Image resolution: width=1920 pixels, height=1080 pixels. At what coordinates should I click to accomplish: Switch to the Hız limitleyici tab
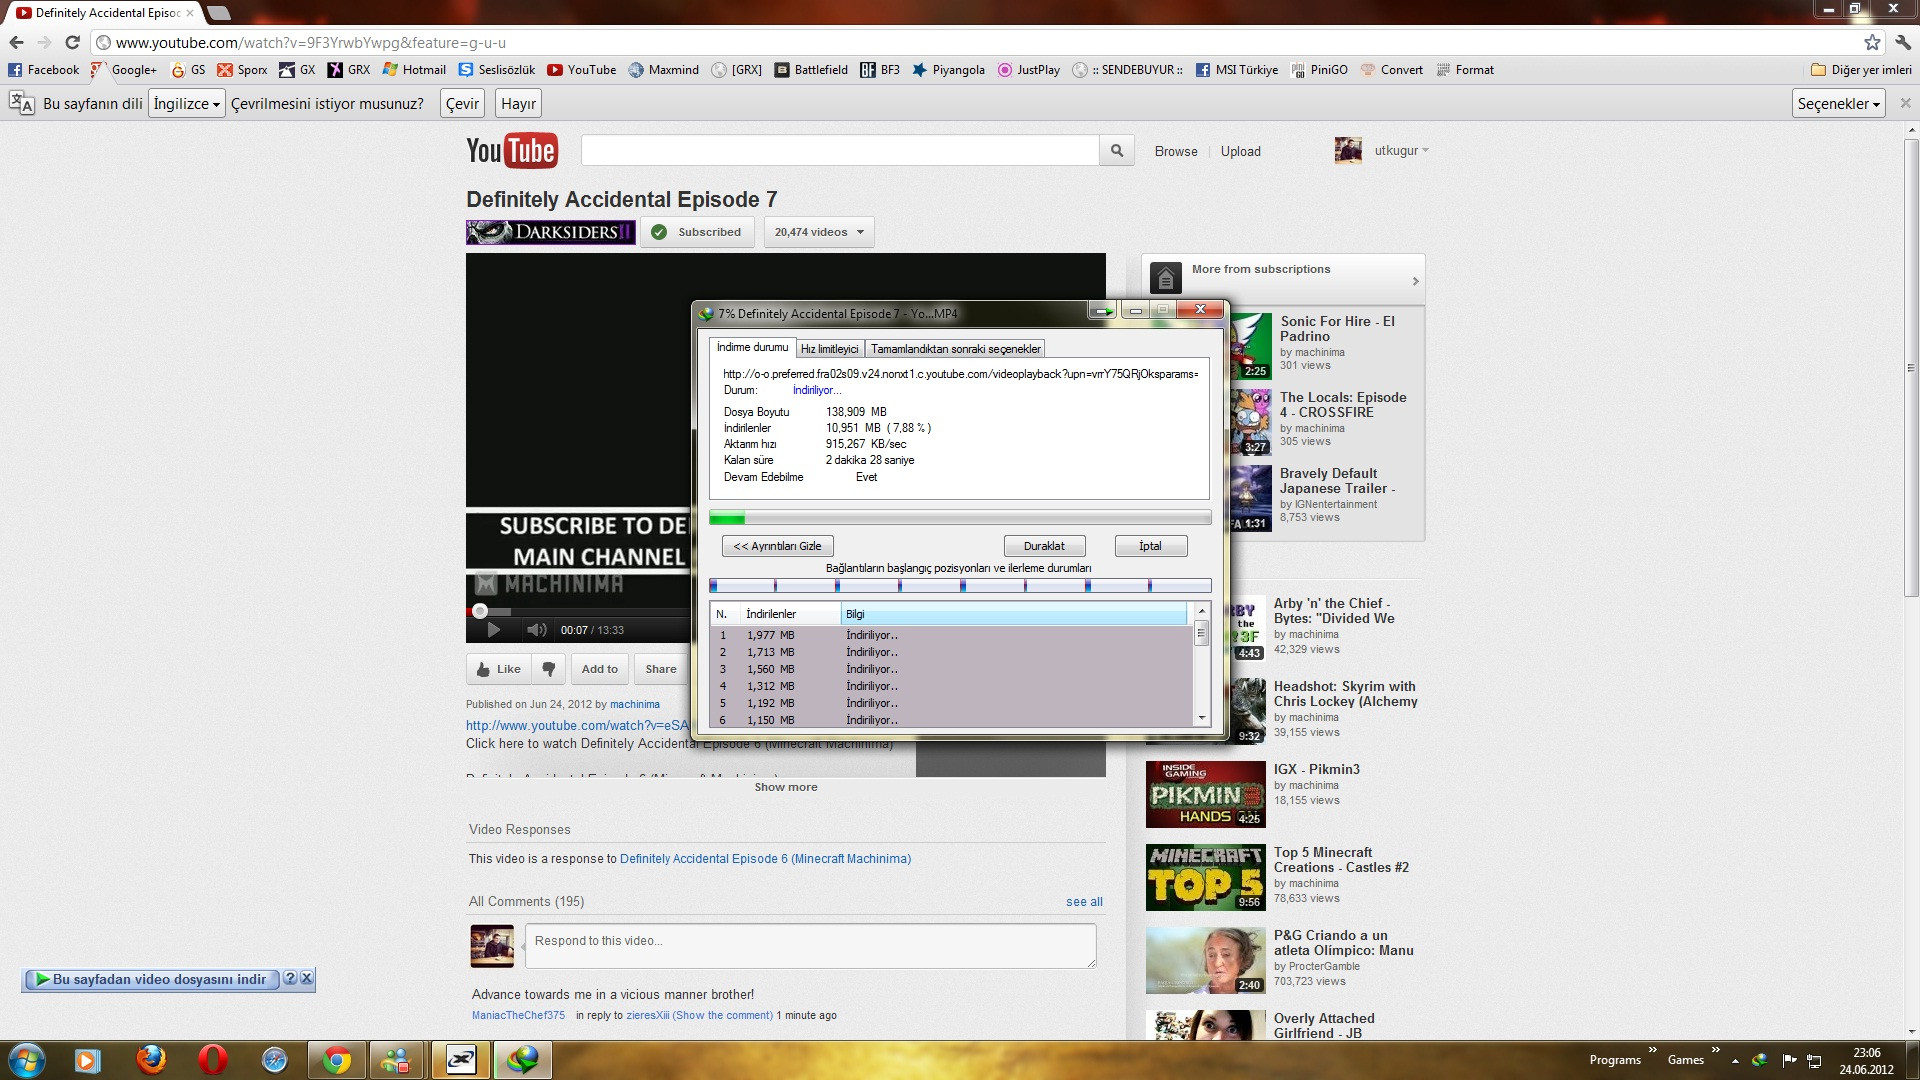tap(829, 349)
